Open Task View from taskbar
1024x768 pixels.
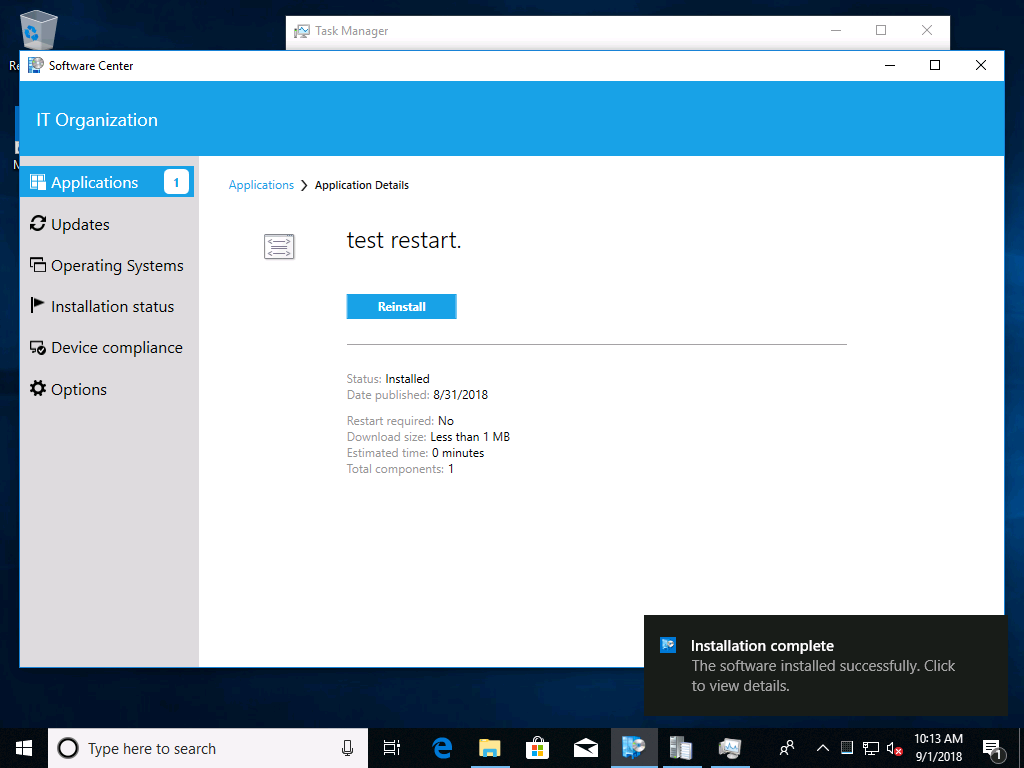392,748
